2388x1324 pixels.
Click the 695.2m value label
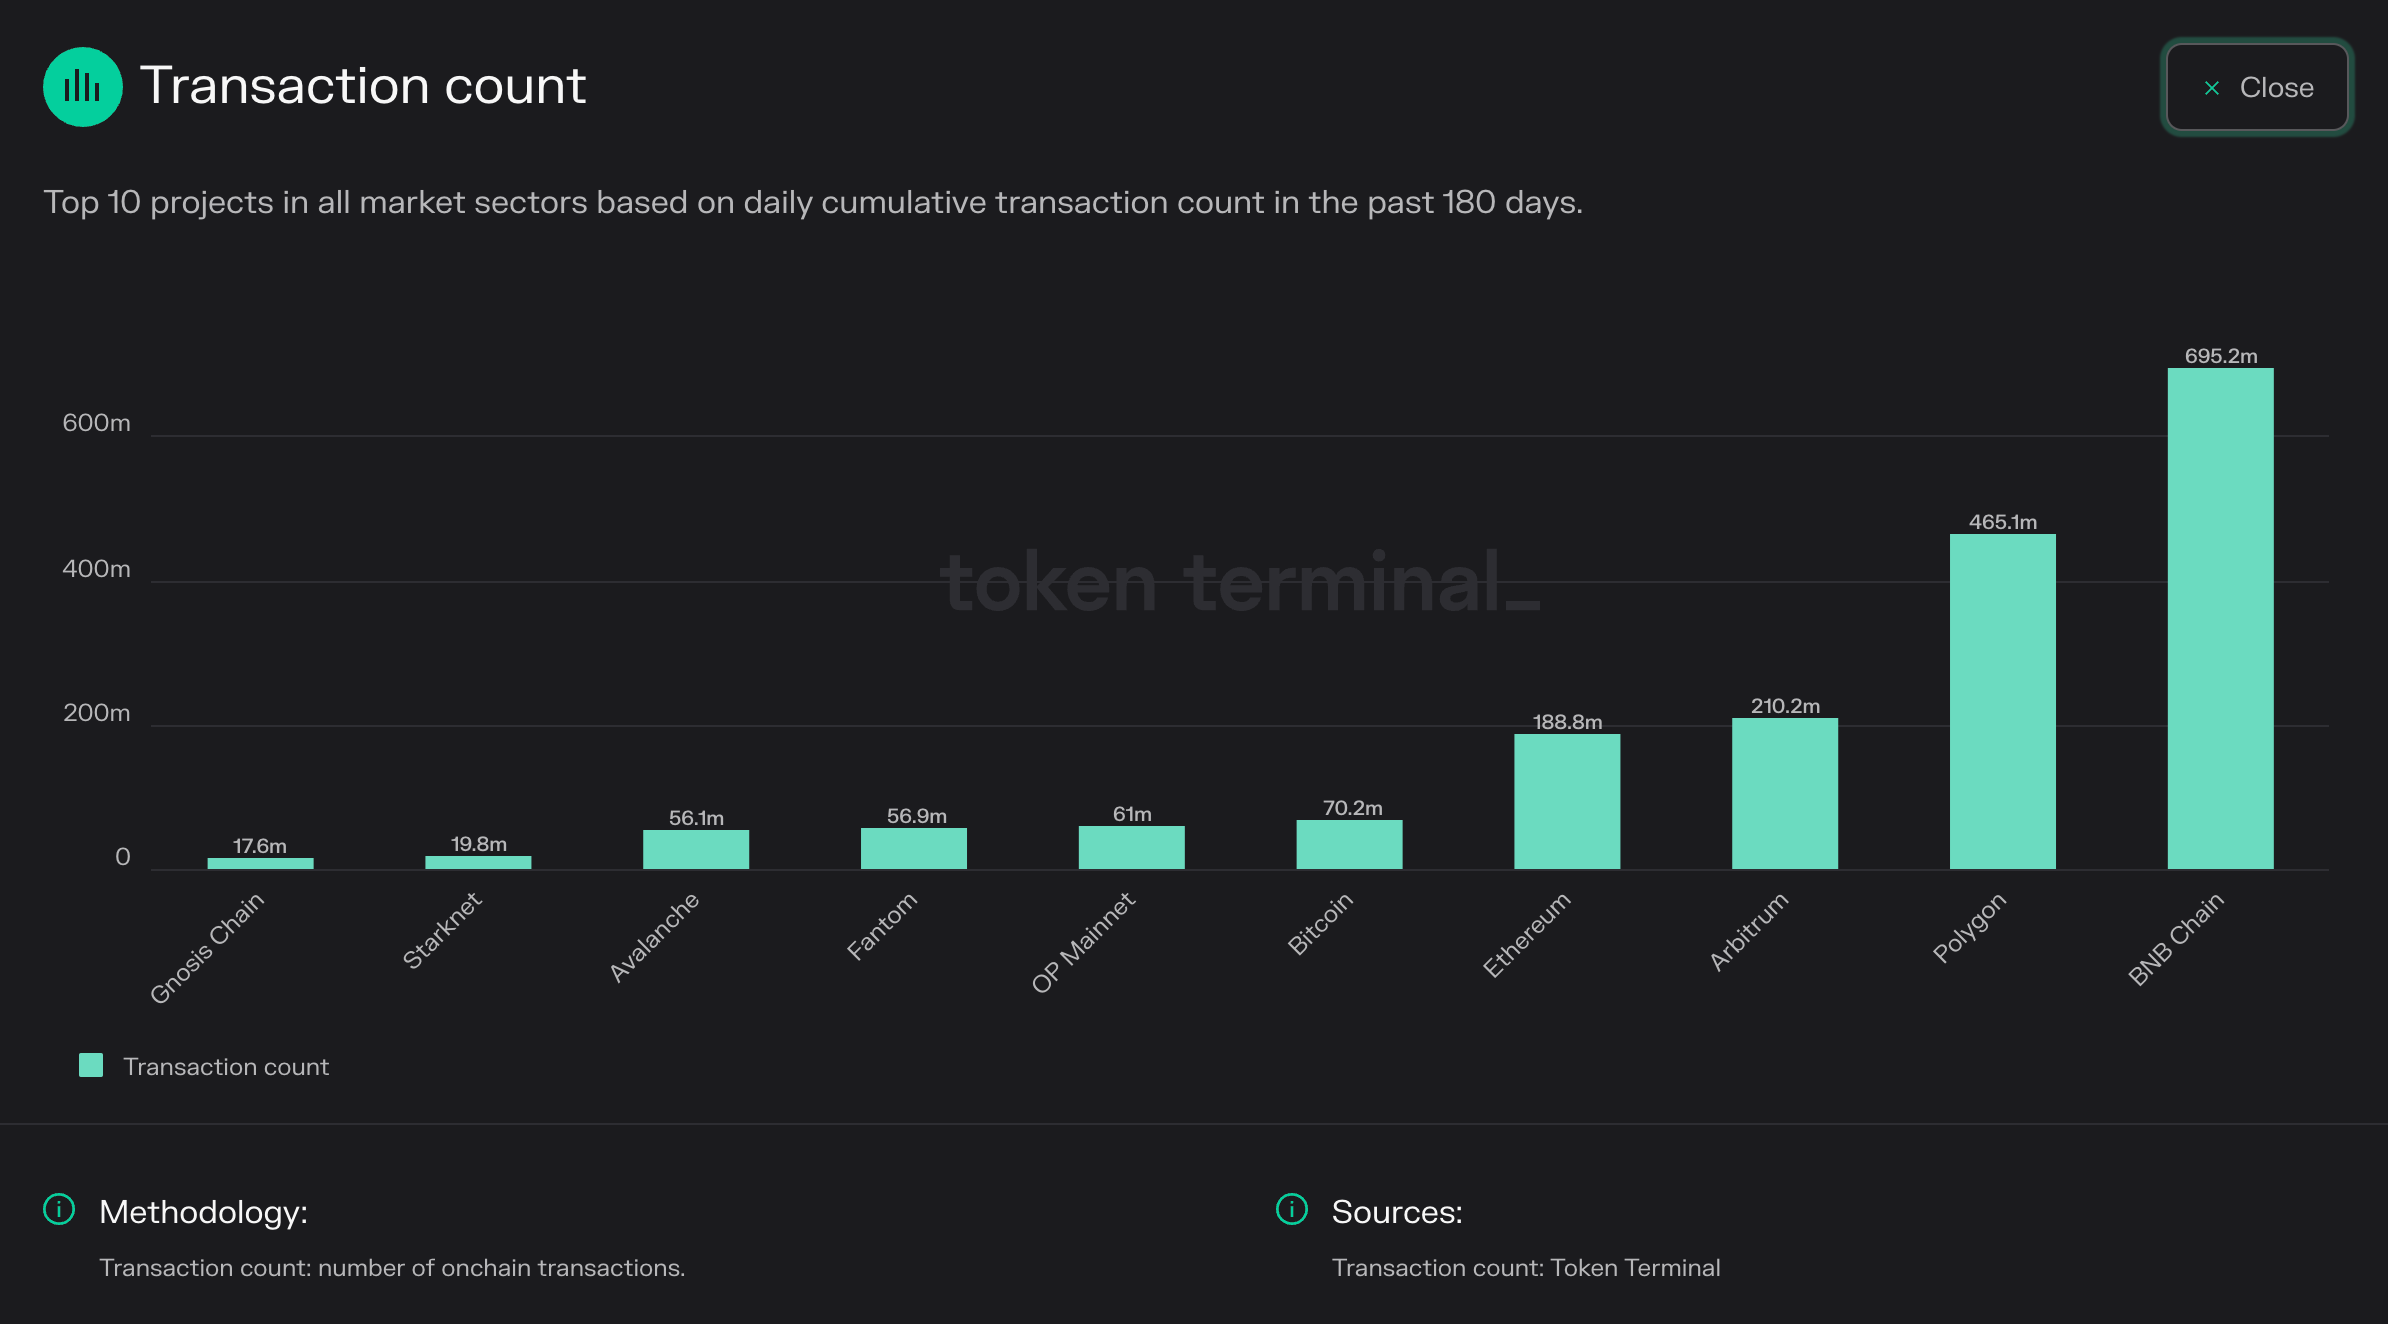pyautogui.click(x=2220, y=356)
